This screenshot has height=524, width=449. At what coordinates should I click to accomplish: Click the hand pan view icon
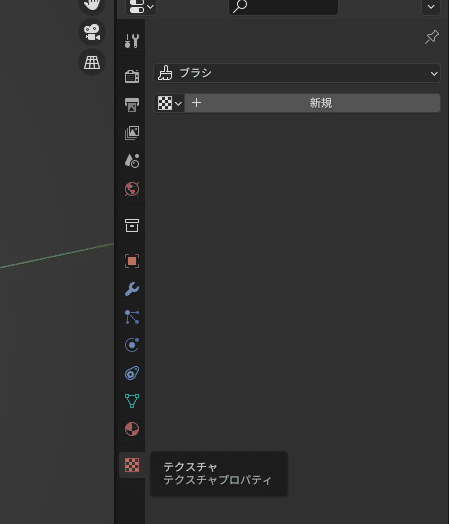[x=92, y=5]
